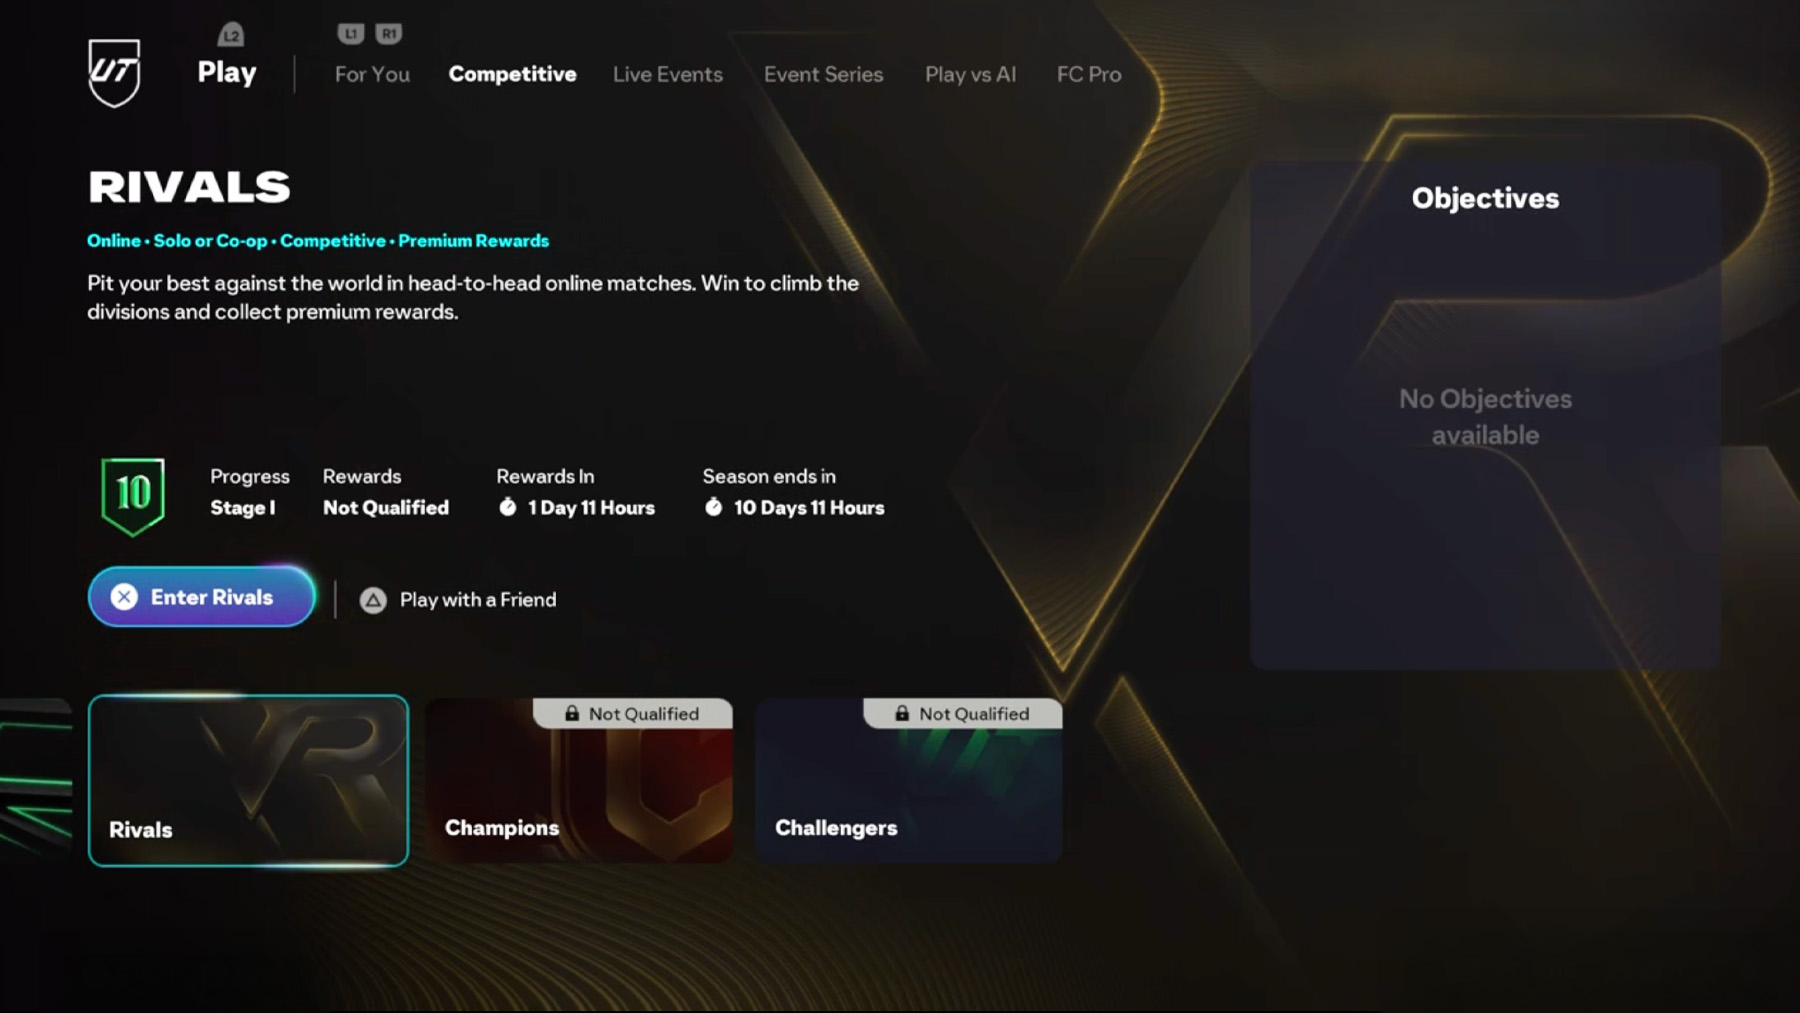1800x1013 pixels.
Task: Click the L2 trigger icon above Play
Action: click(x=231, y=35)
